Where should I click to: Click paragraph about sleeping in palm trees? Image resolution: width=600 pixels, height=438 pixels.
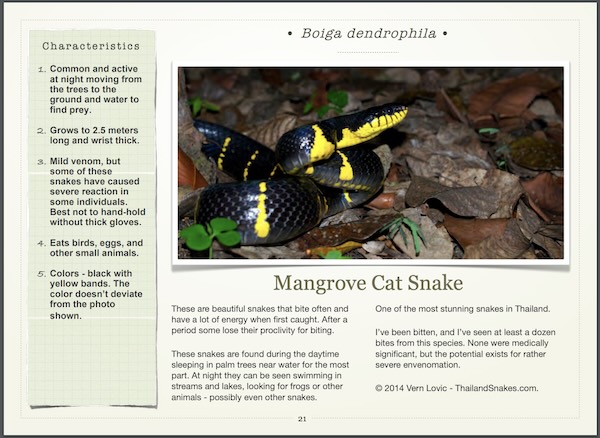(260, 376)
